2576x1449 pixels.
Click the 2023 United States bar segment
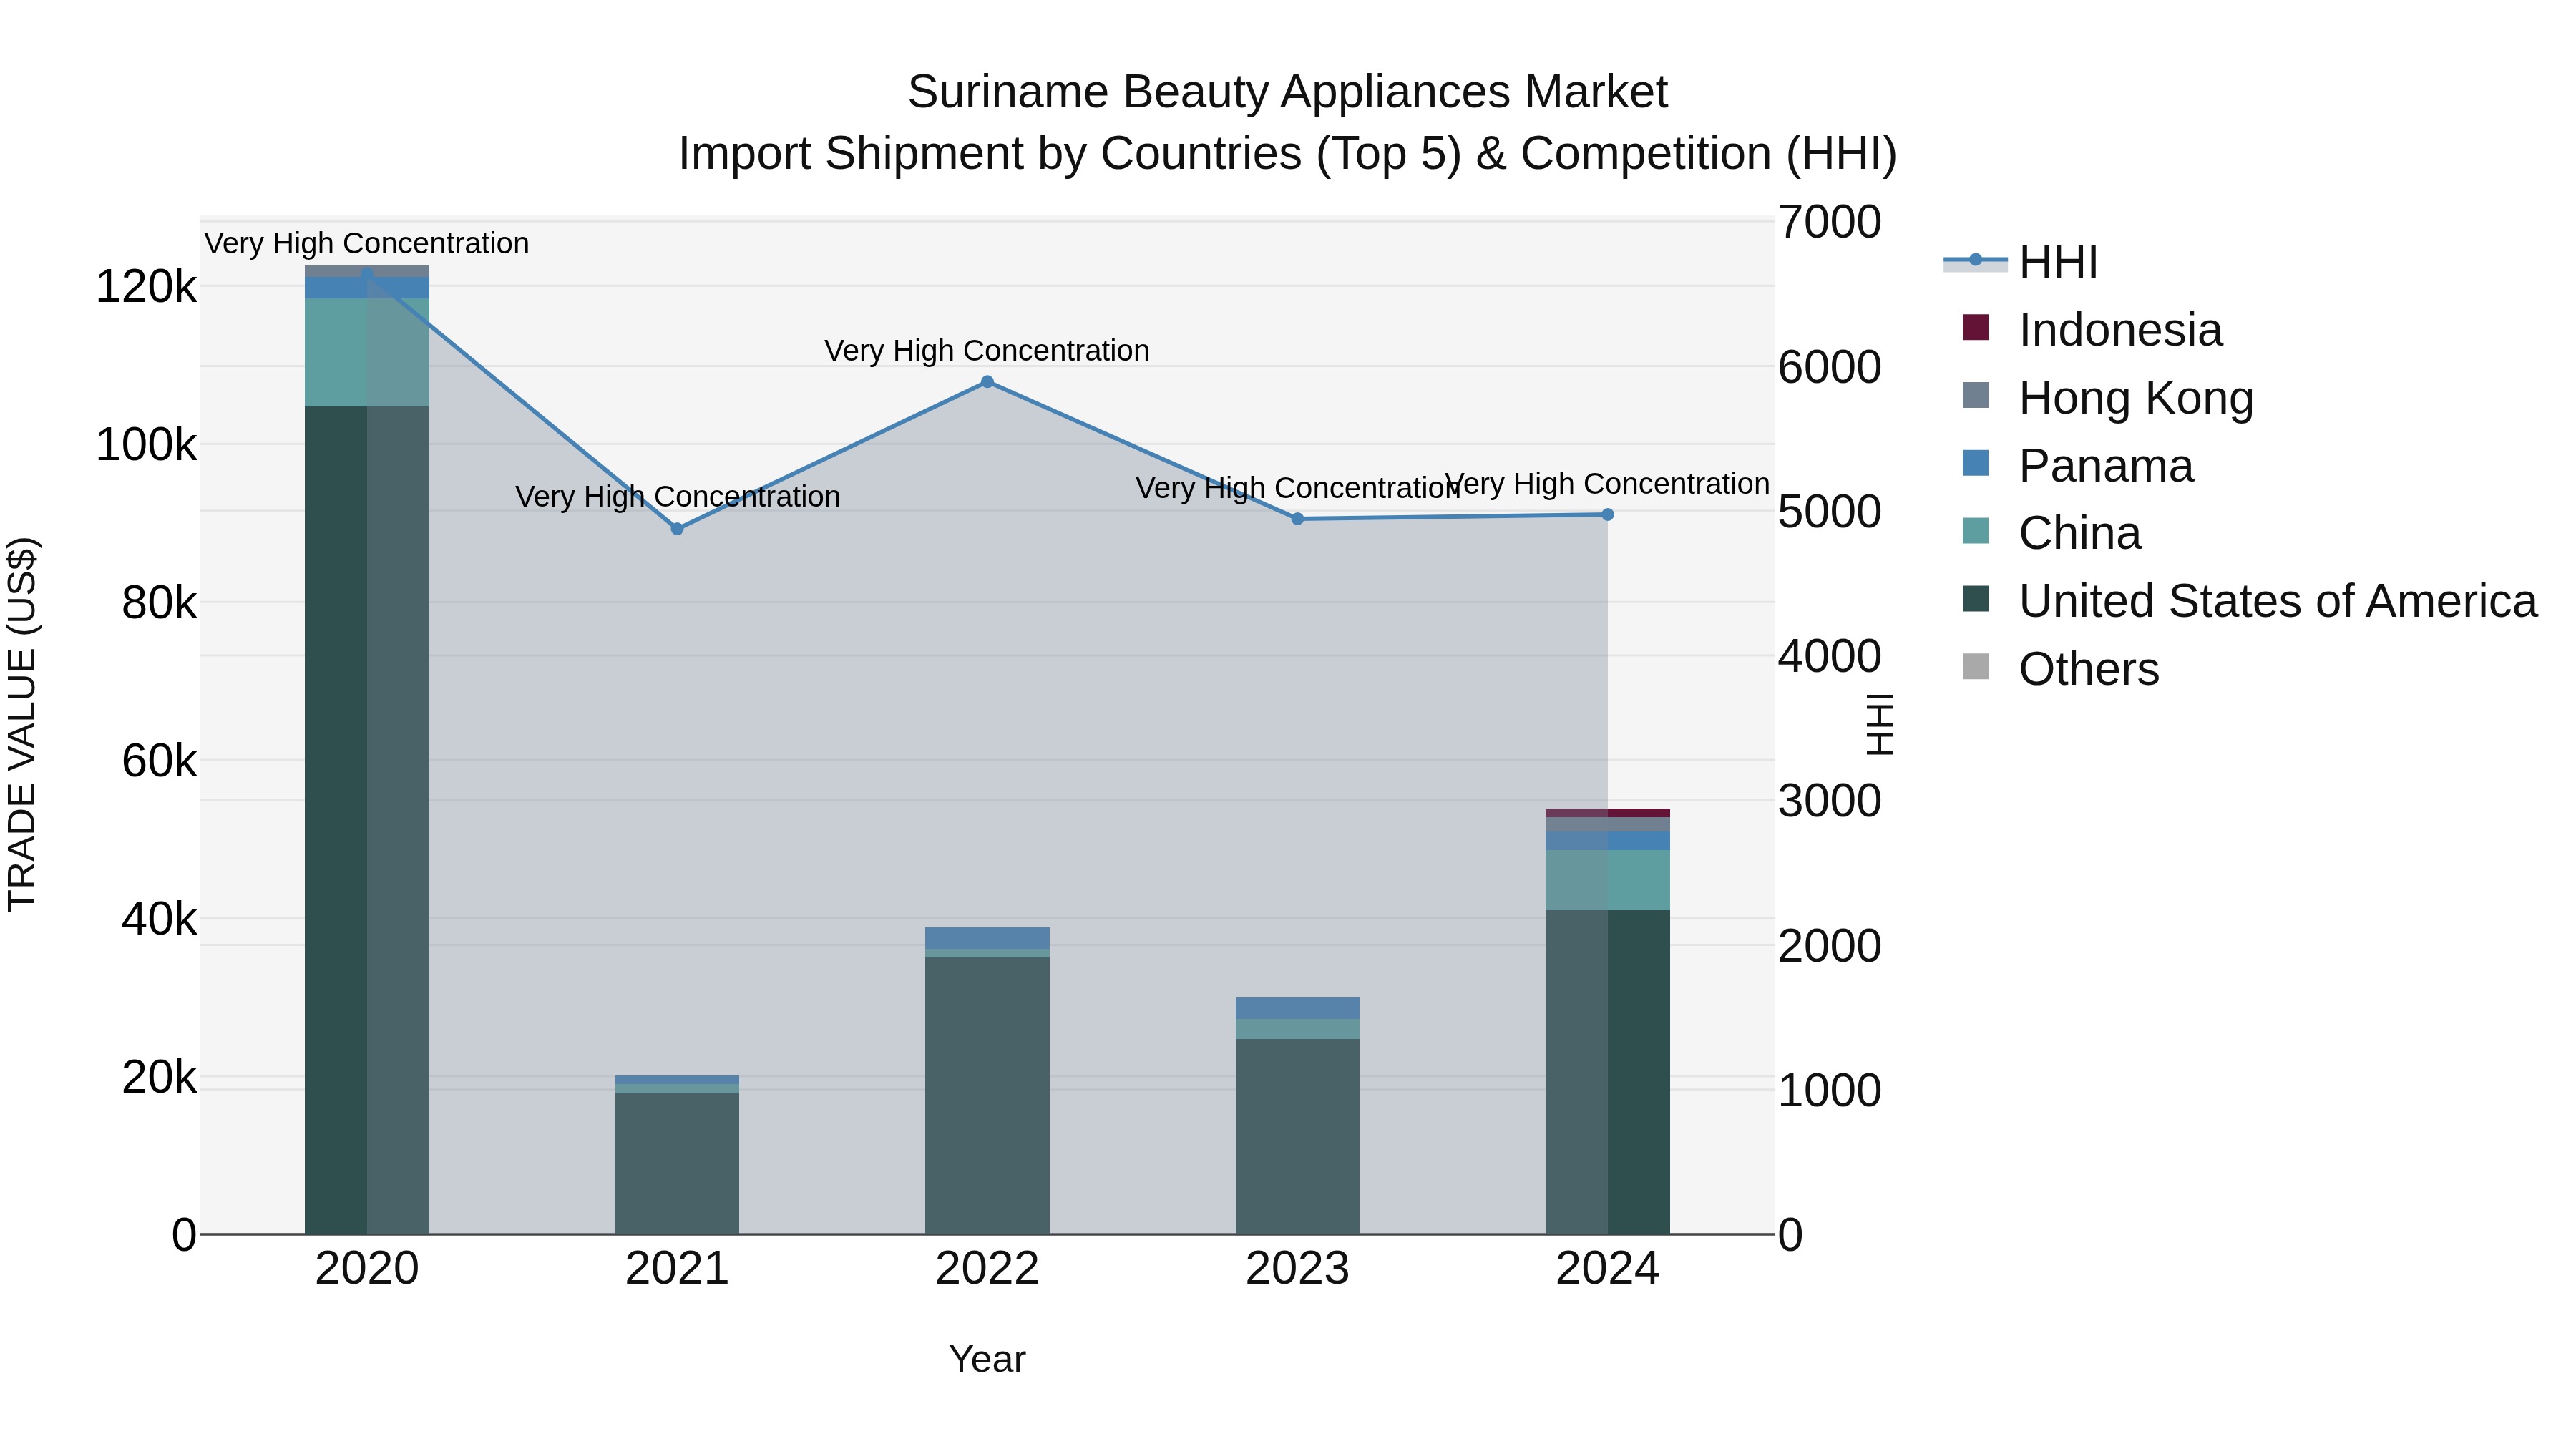[x=1297, y=1137]
